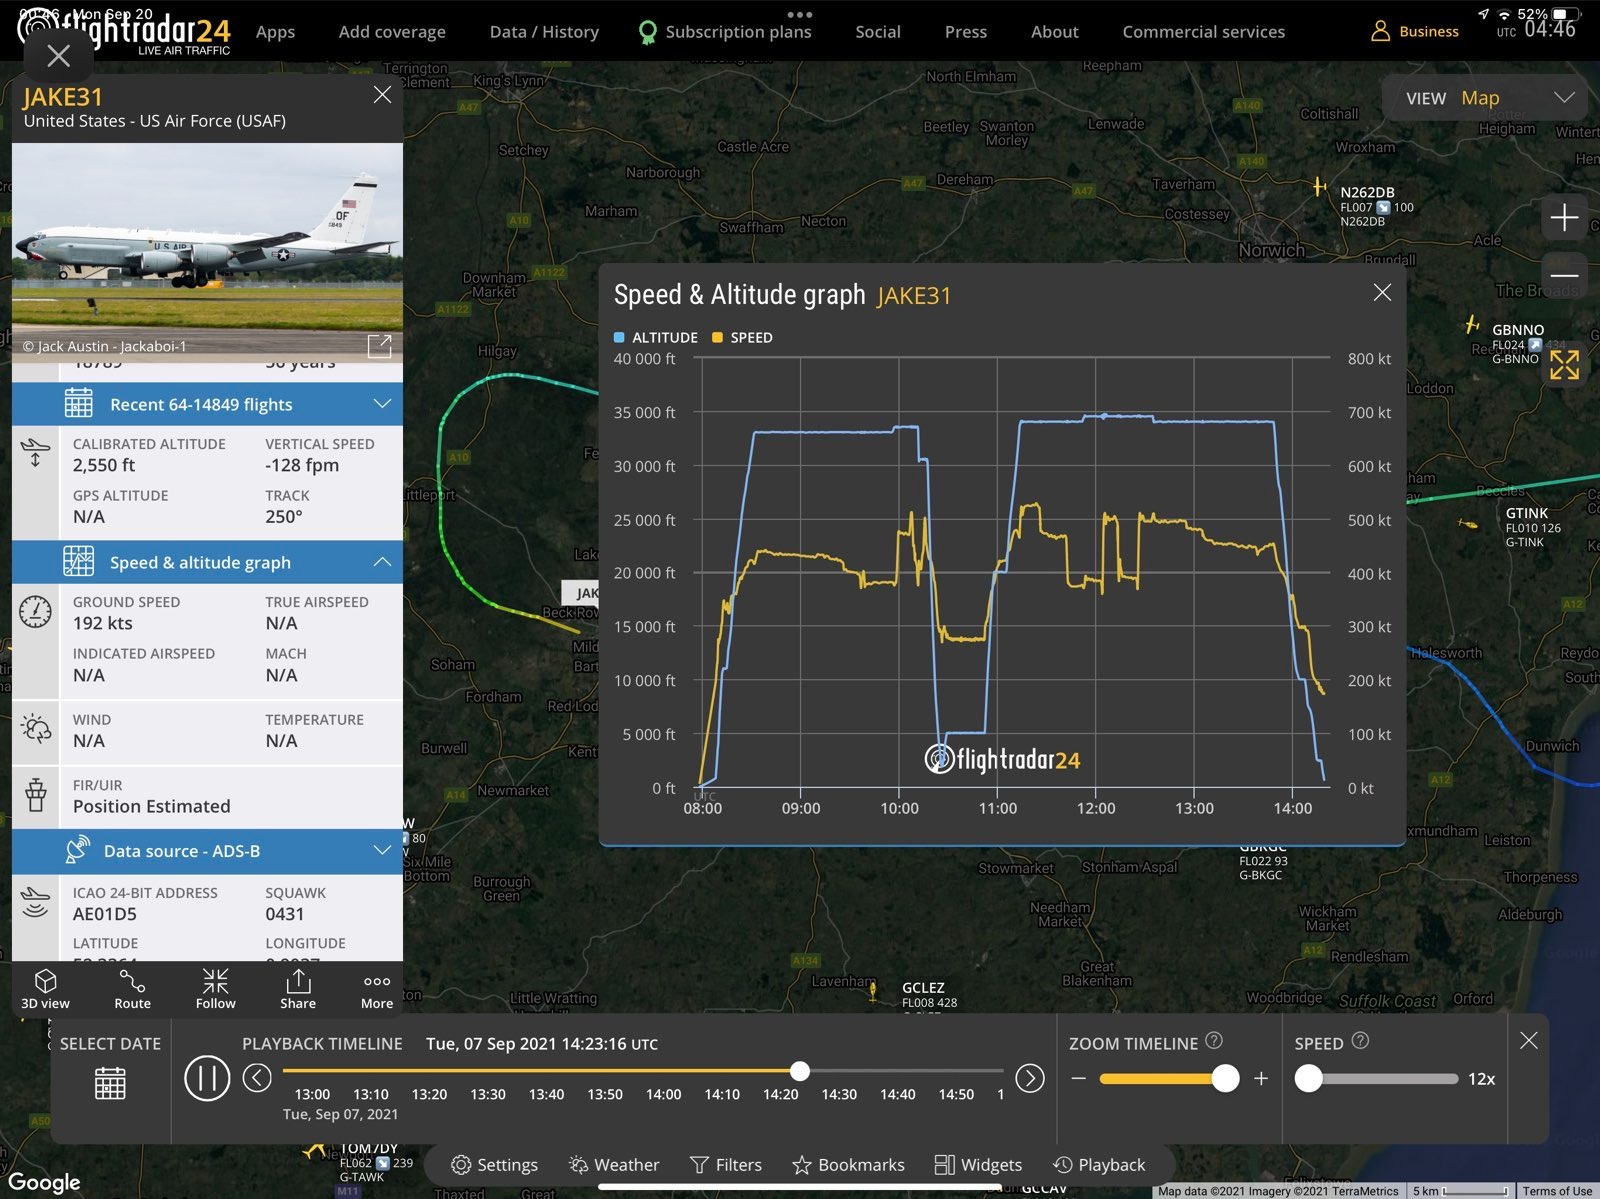Image resolution: width=1600 pixels, height=1199 pixels.
Task: Share the JAKE31 flight
Action: [297, 989]
